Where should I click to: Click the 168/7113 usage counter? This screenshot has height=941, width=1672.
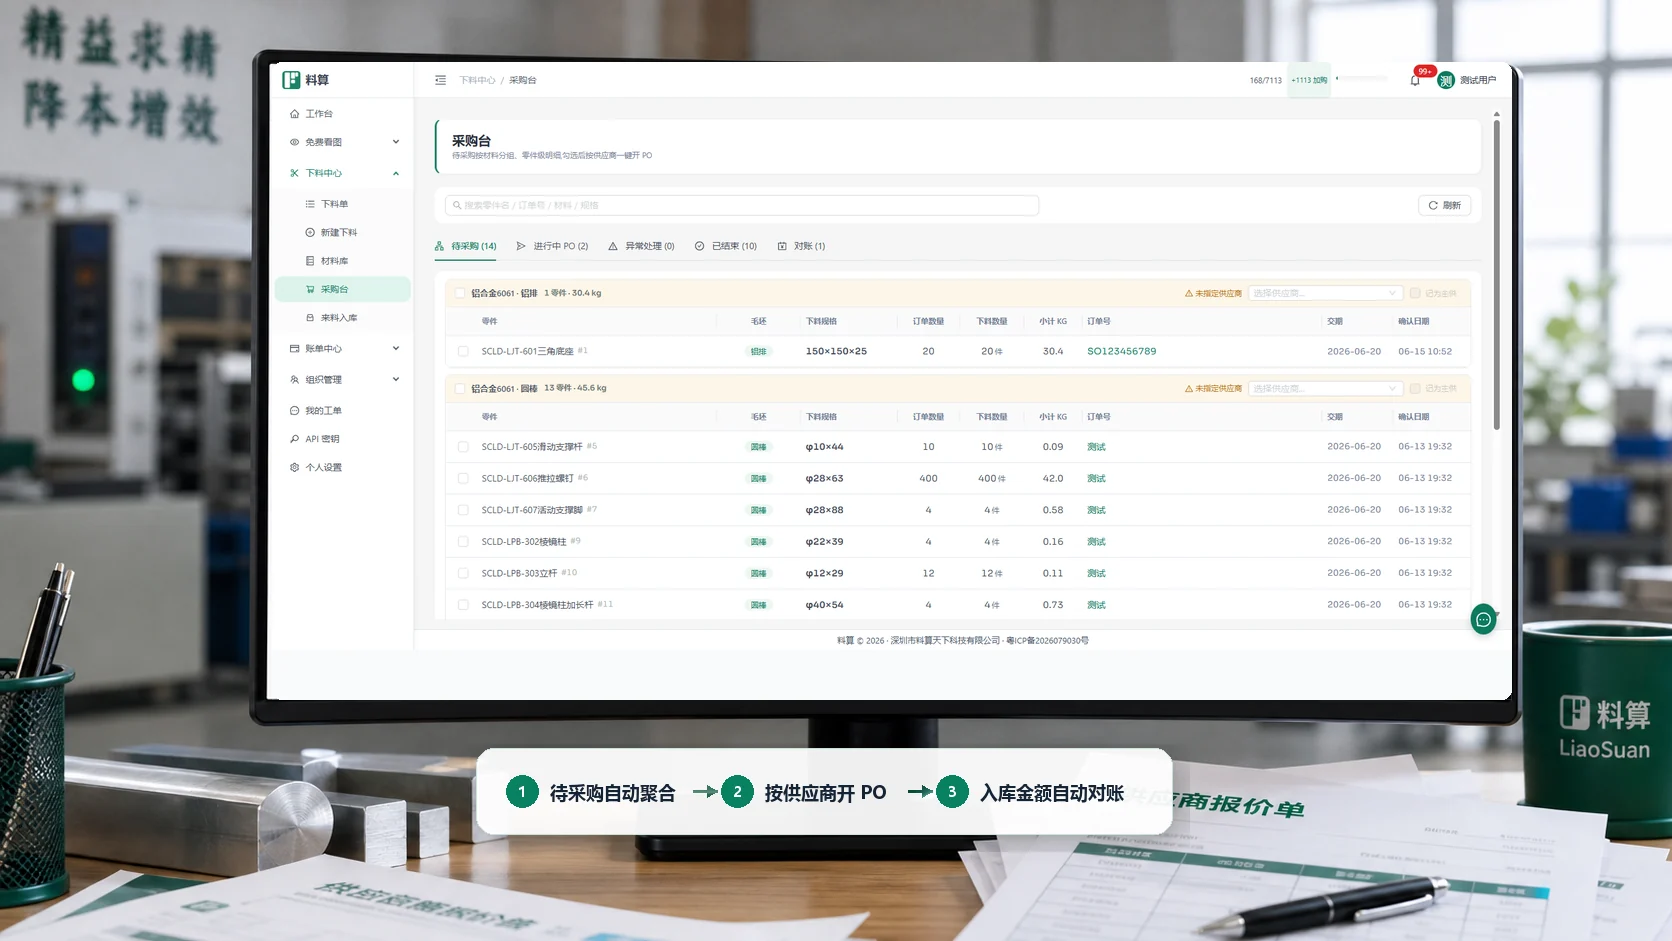tap(1265, 80)
